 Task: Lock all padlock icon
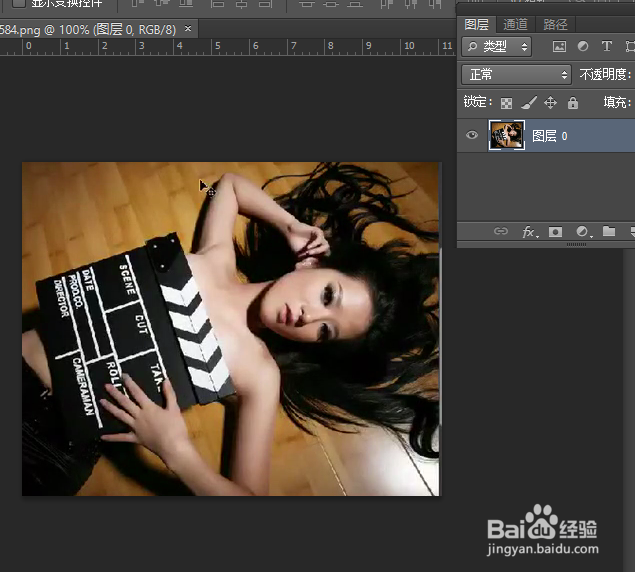coord(573,102)
